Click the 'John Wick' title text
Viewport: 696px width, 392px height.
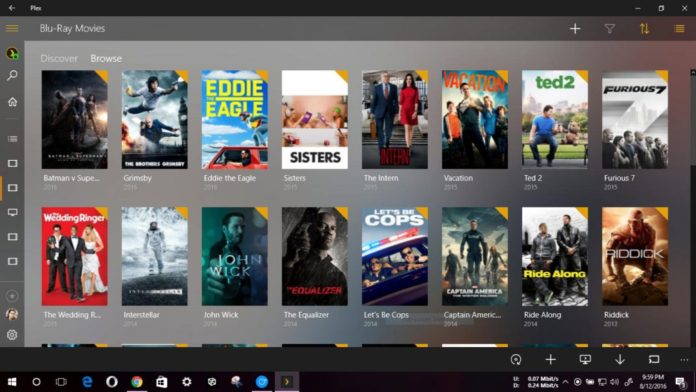coord(221,315)
